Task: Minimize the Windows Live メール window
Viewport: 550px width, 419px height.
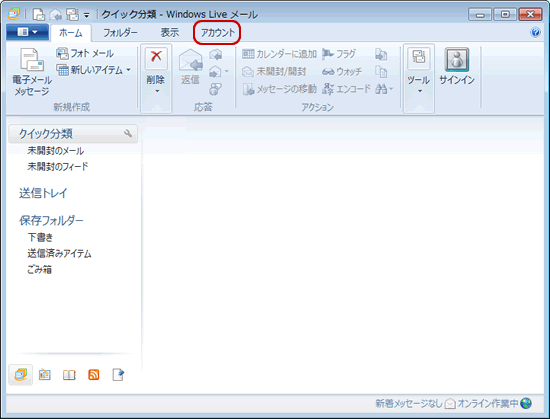Action: tap(480, 15)
